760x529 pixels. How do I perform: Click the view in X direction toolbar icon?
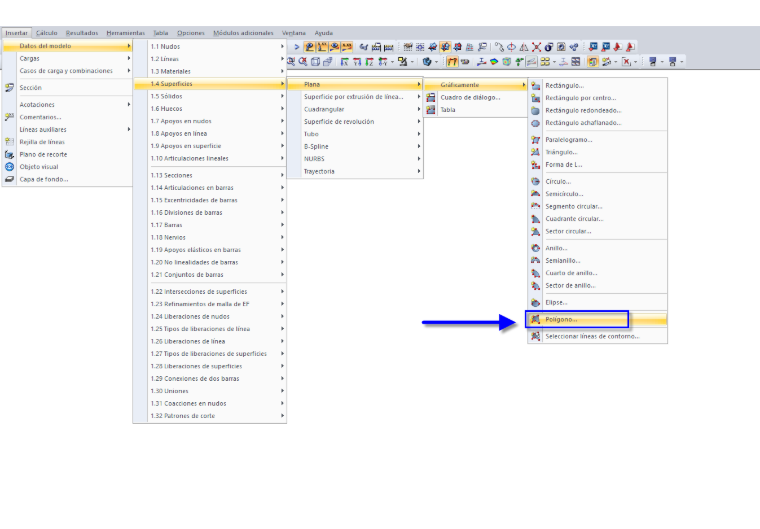[x=345, y=62]
